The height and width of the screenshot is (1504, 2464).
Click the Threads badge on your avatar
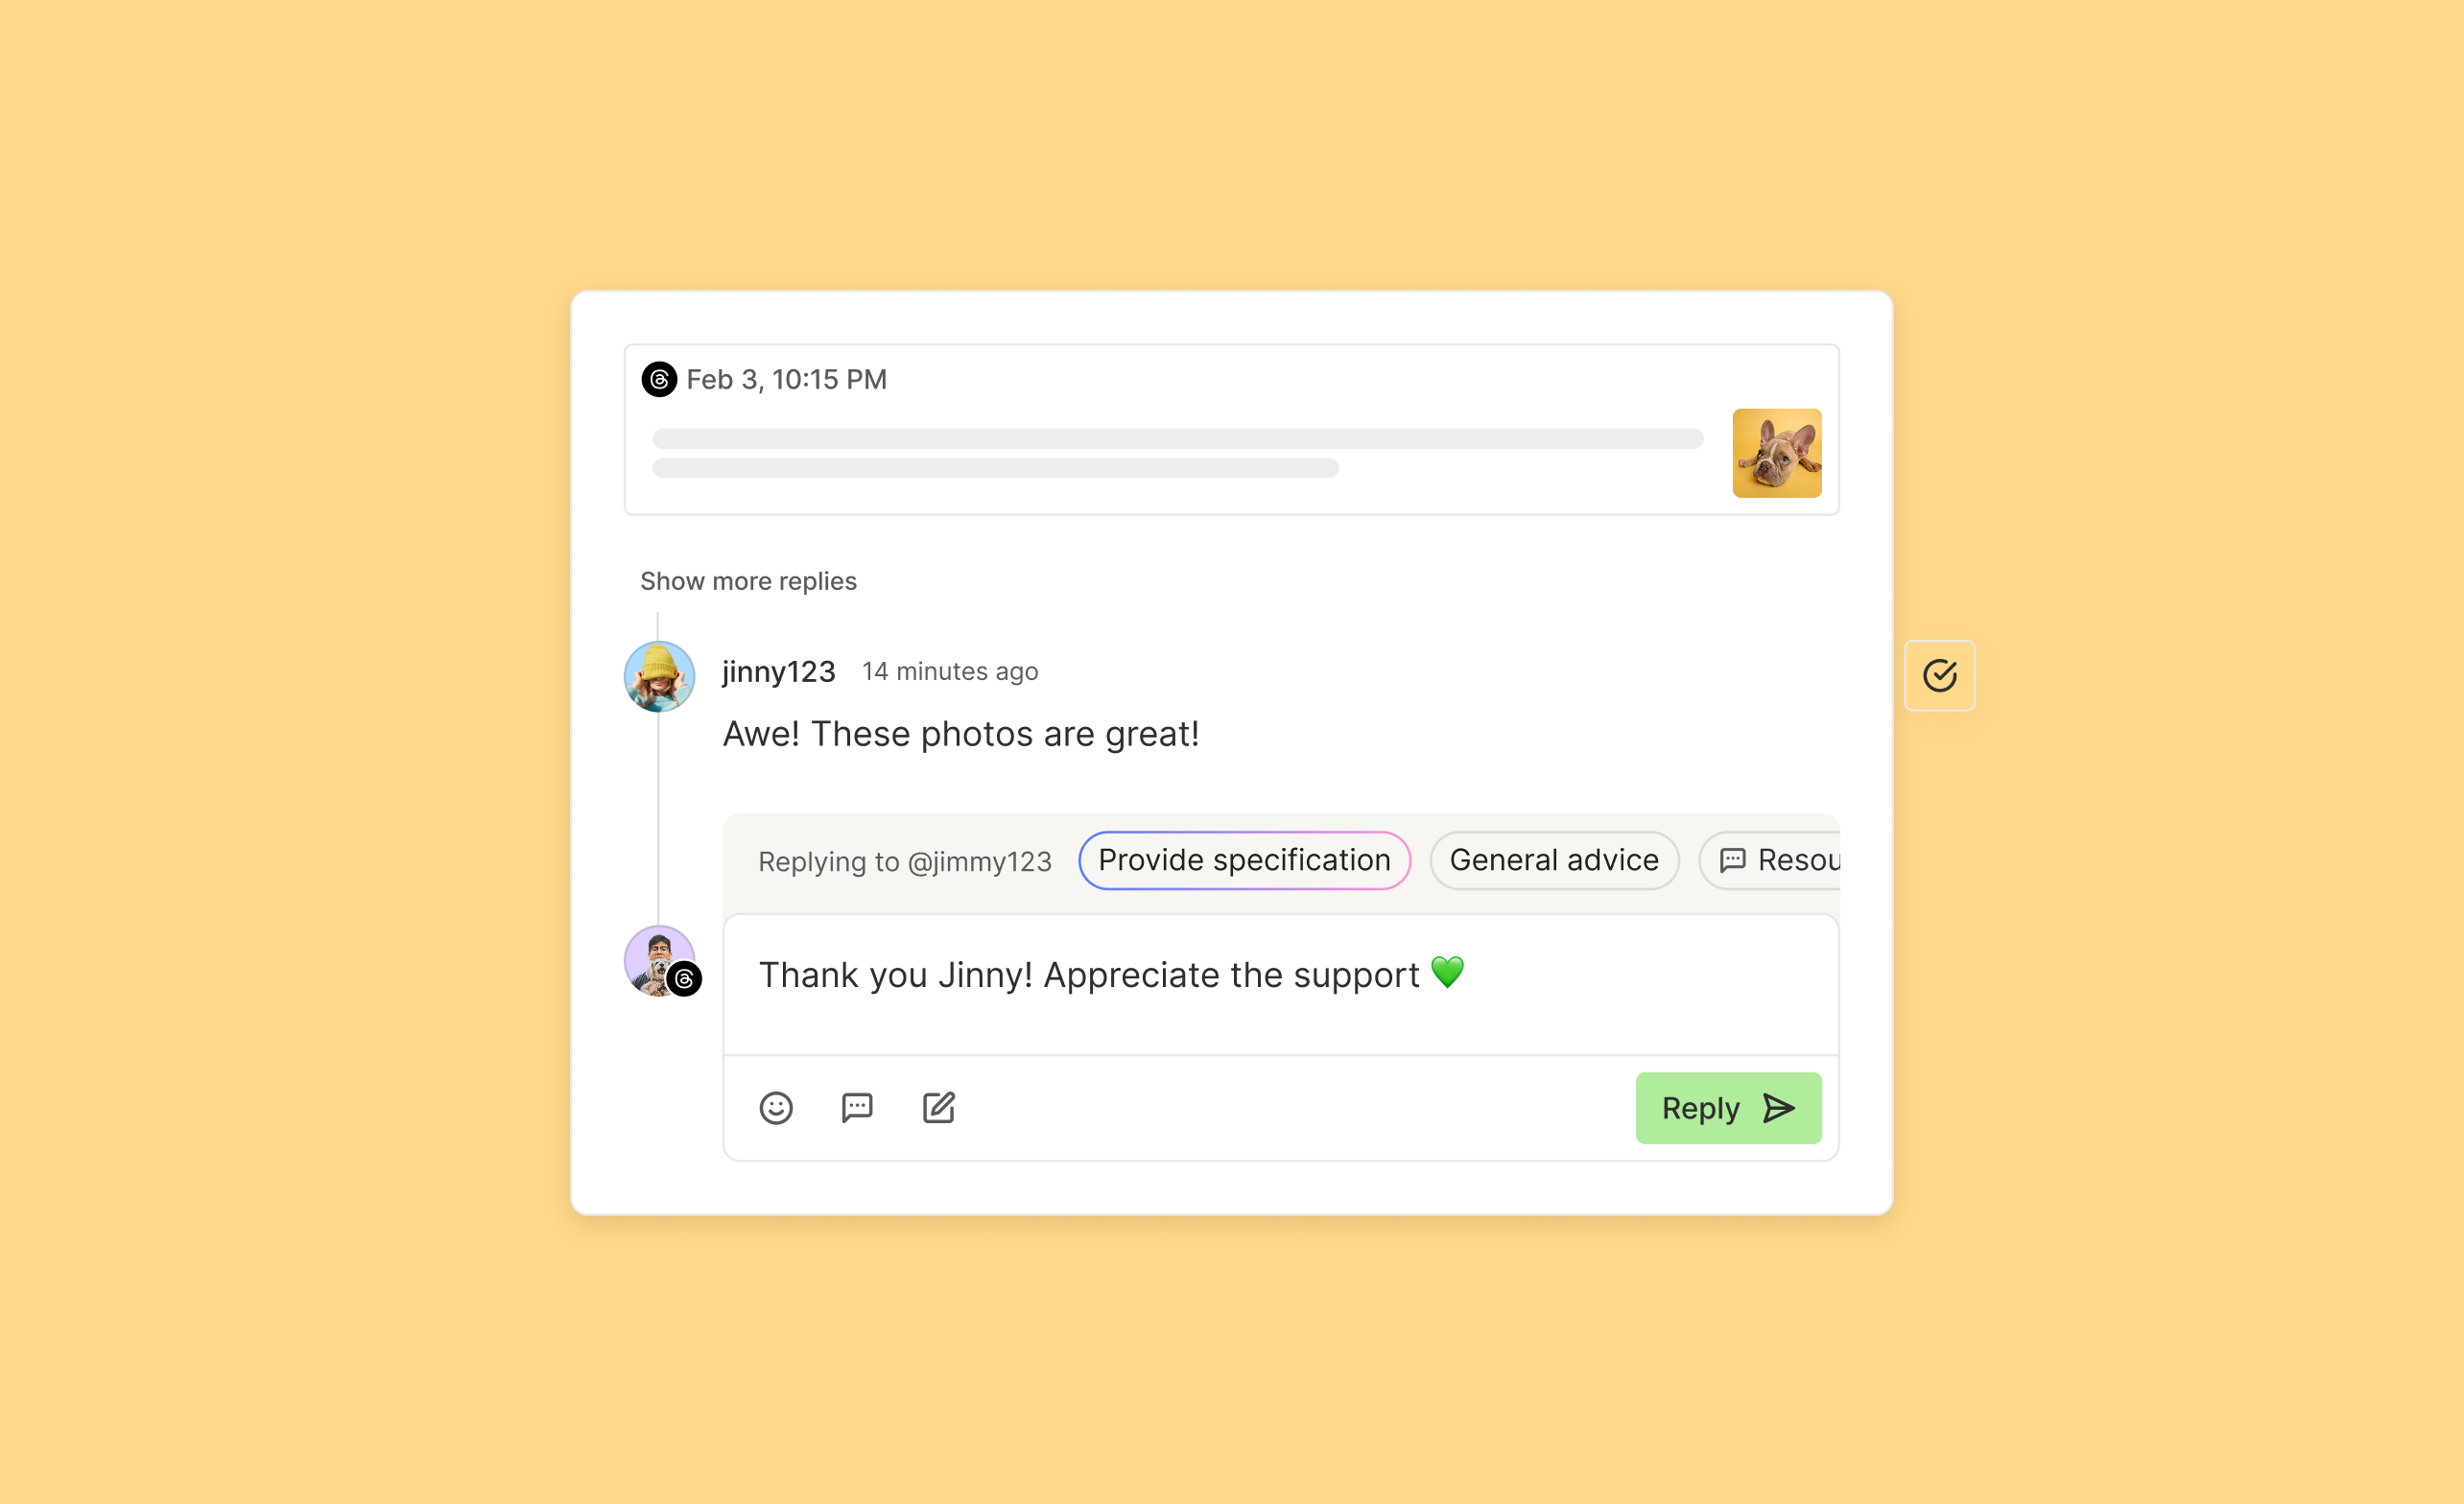coord(685,979)
